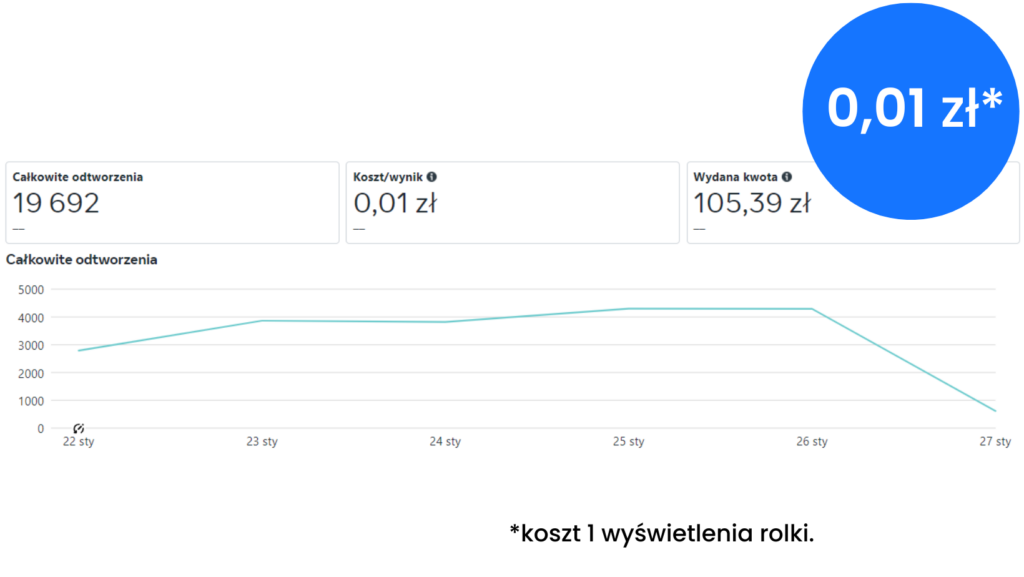This screenshot has width=1024, height=577.
Task: Click the chart line's end point at 27 sty
Action: click(x=996, y=411)
